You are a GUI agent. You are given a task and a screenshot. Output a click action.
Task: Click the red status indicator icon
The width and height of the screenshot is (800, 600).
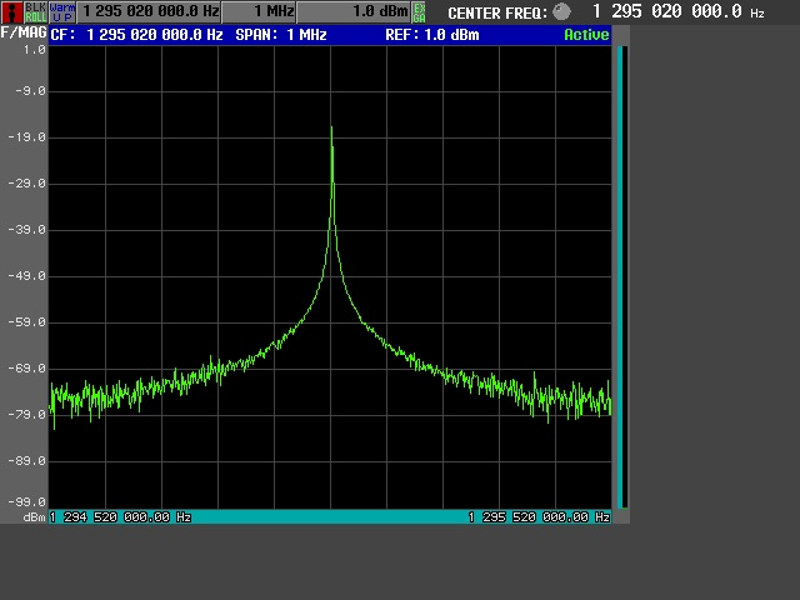coord(12,12)
